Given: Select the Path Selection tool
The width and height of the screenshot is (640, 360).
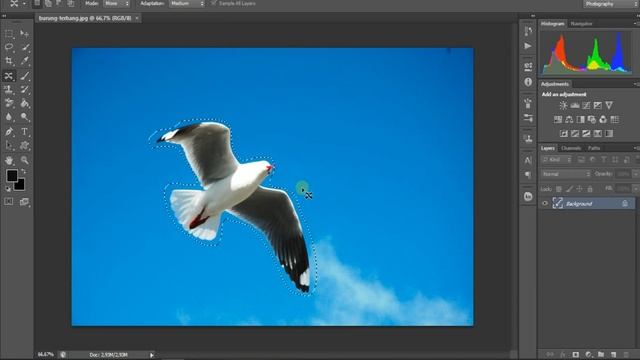Looking at the screenshot, I should tap(9, 146).
